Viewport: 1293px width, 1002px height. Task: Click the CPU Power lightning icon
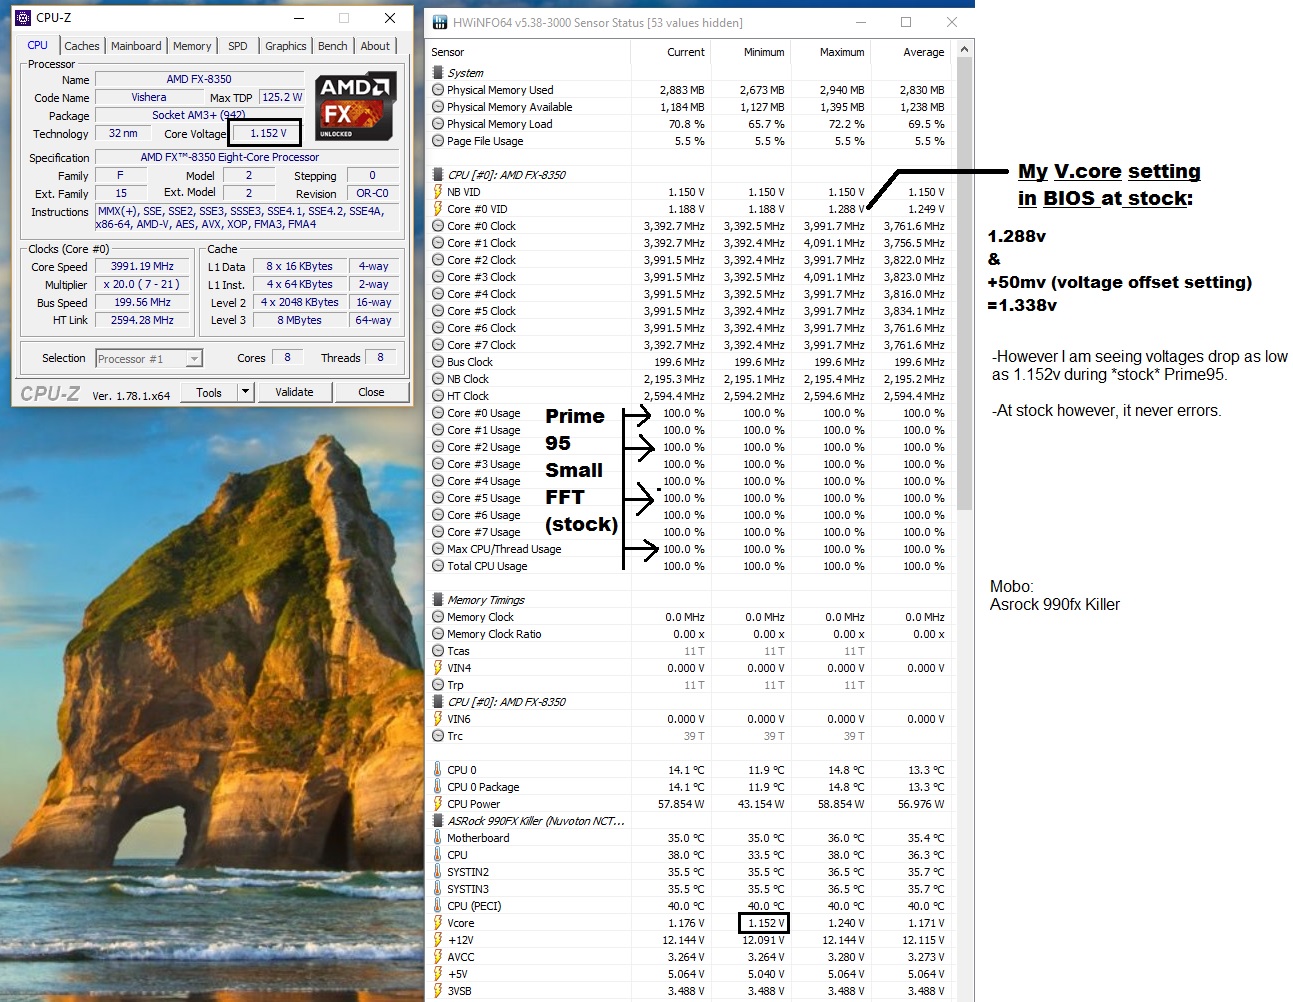[438, 804]
